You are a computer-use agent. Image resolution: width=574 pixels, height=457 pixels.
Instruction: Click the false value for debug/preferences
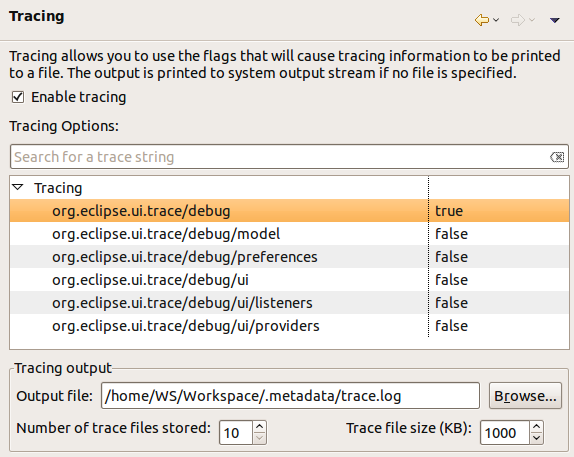tap(451, 257)
